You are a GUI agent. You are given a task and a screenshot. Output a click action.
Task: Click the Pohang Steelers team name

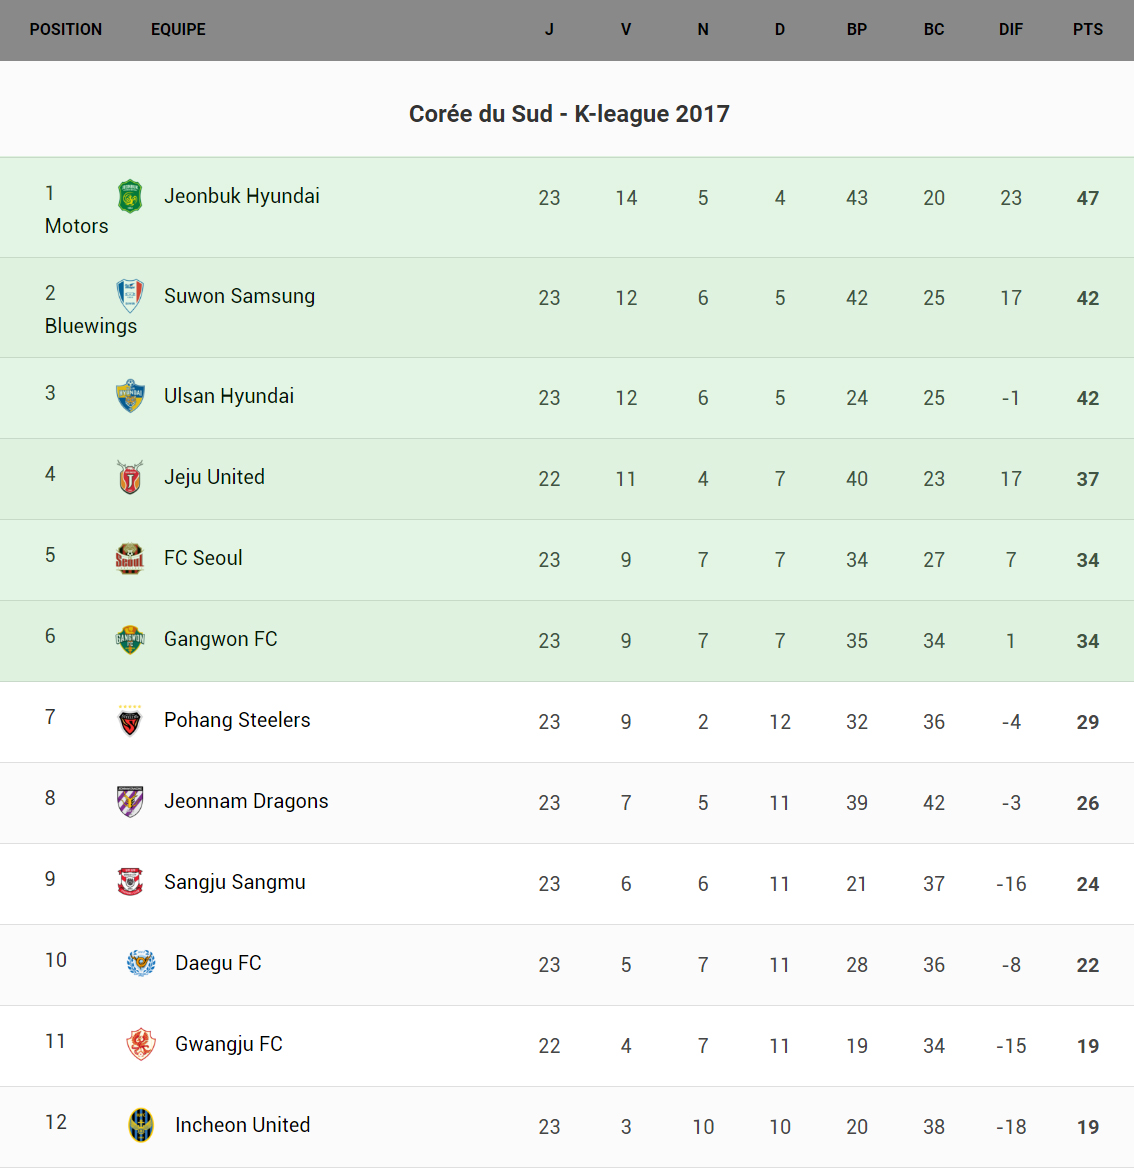click(237, 720)
